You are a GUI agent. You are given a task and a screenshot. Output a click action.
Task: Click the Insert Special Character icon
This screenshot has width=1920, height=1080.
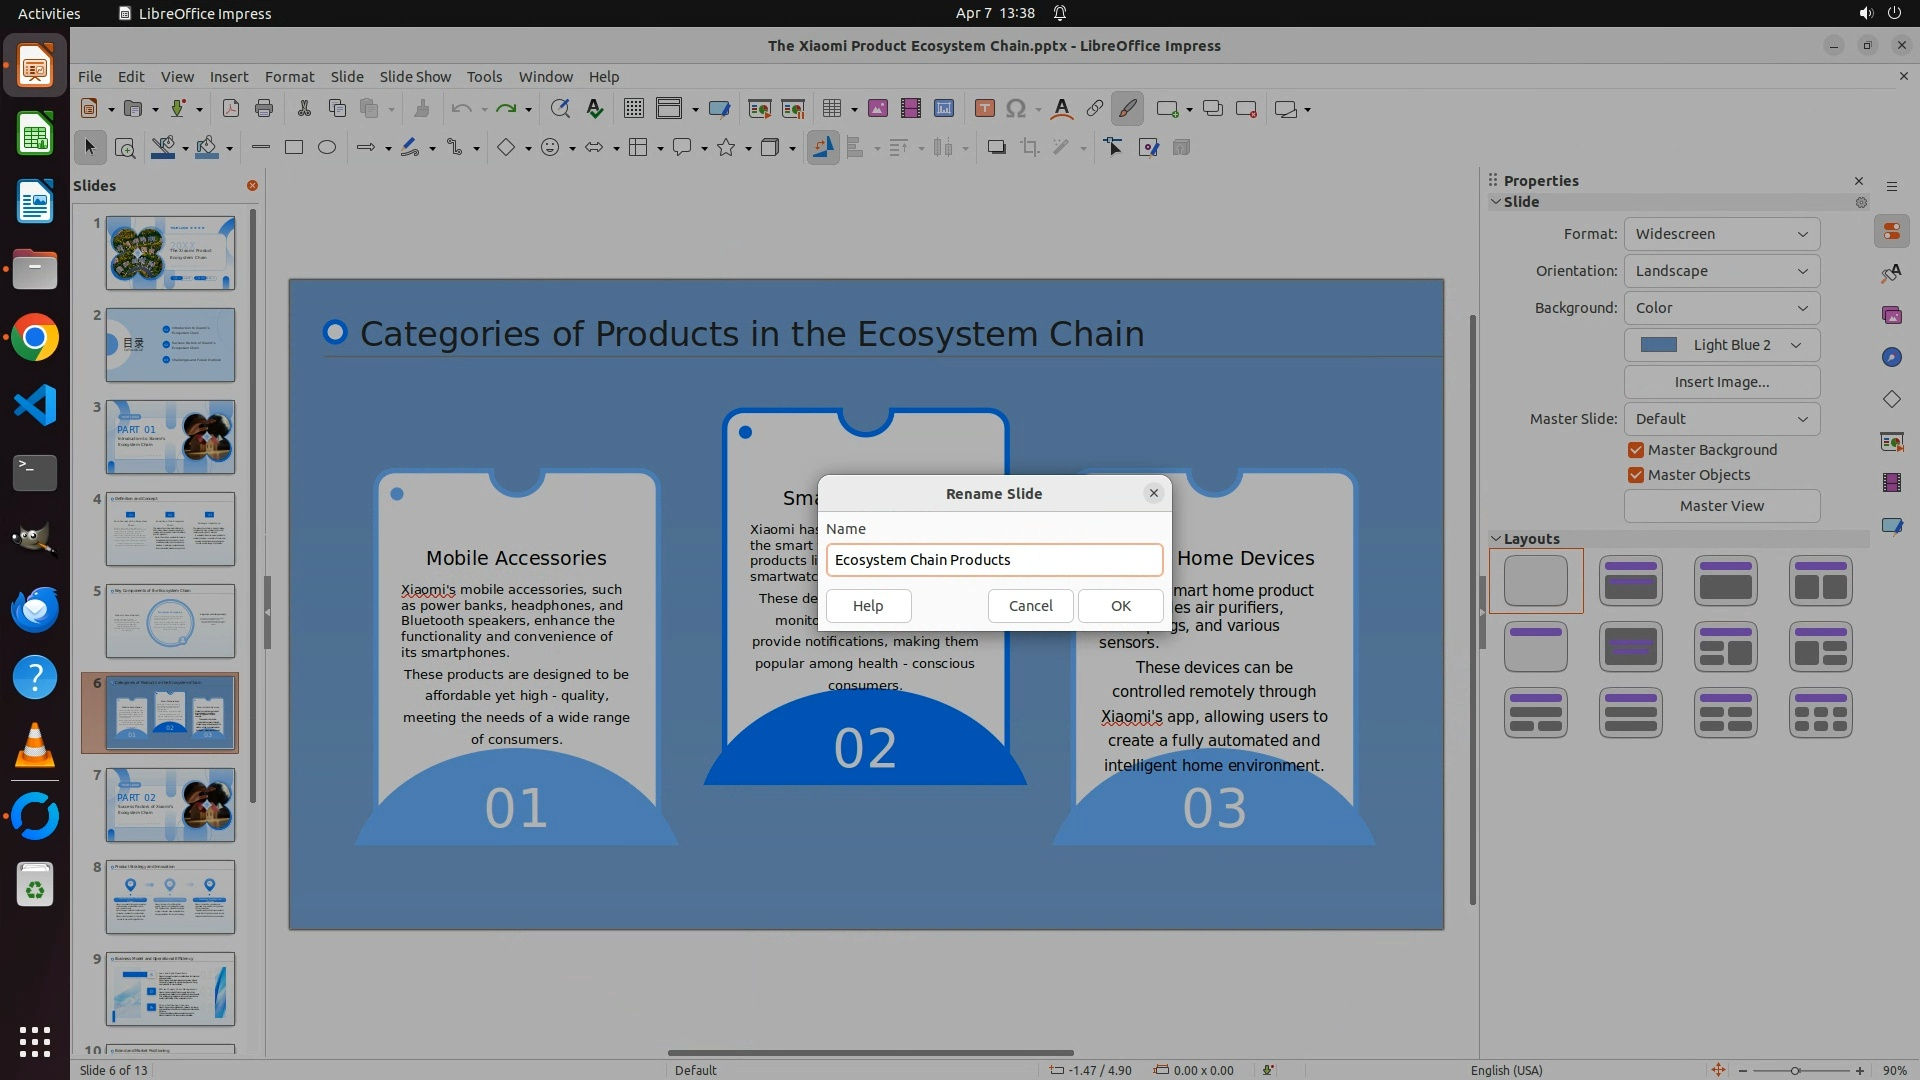1016,109
